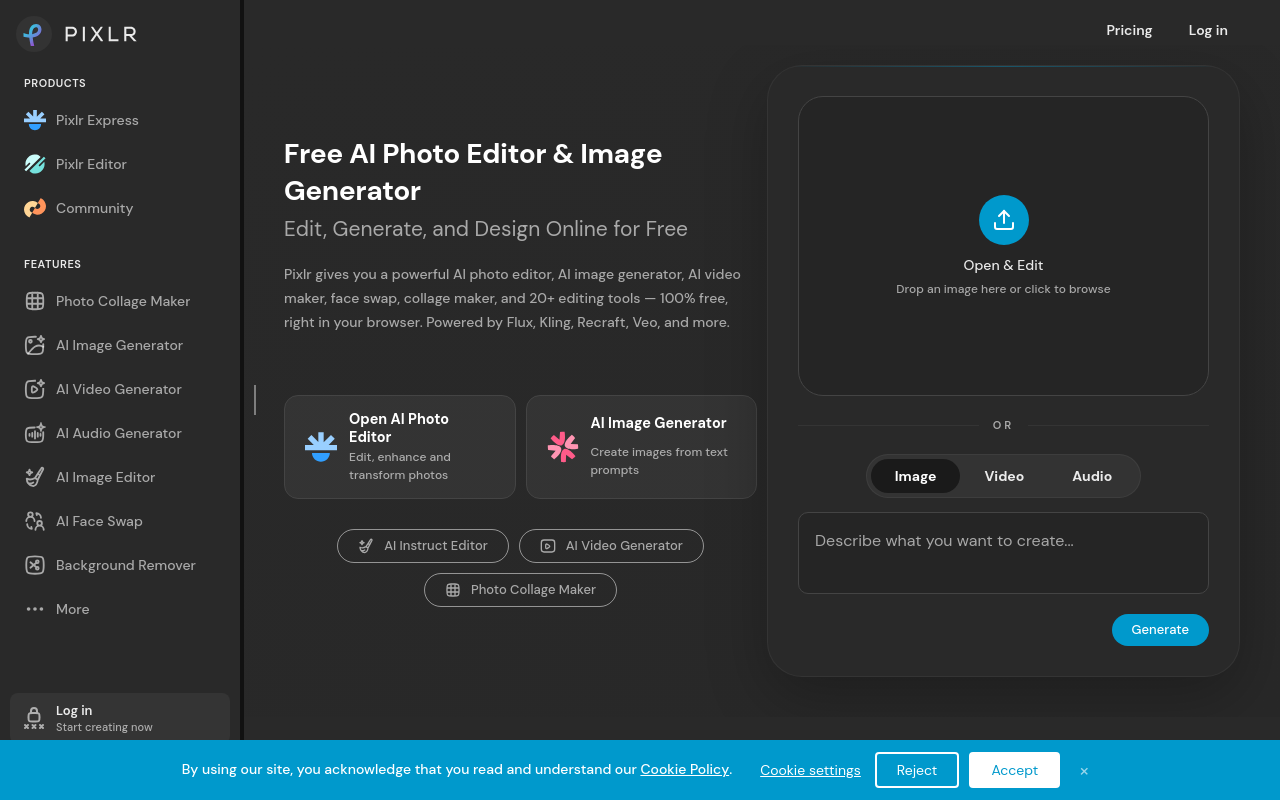
Task: Click the sidebar resize handle bar
Action: click(x=255, y=400)
